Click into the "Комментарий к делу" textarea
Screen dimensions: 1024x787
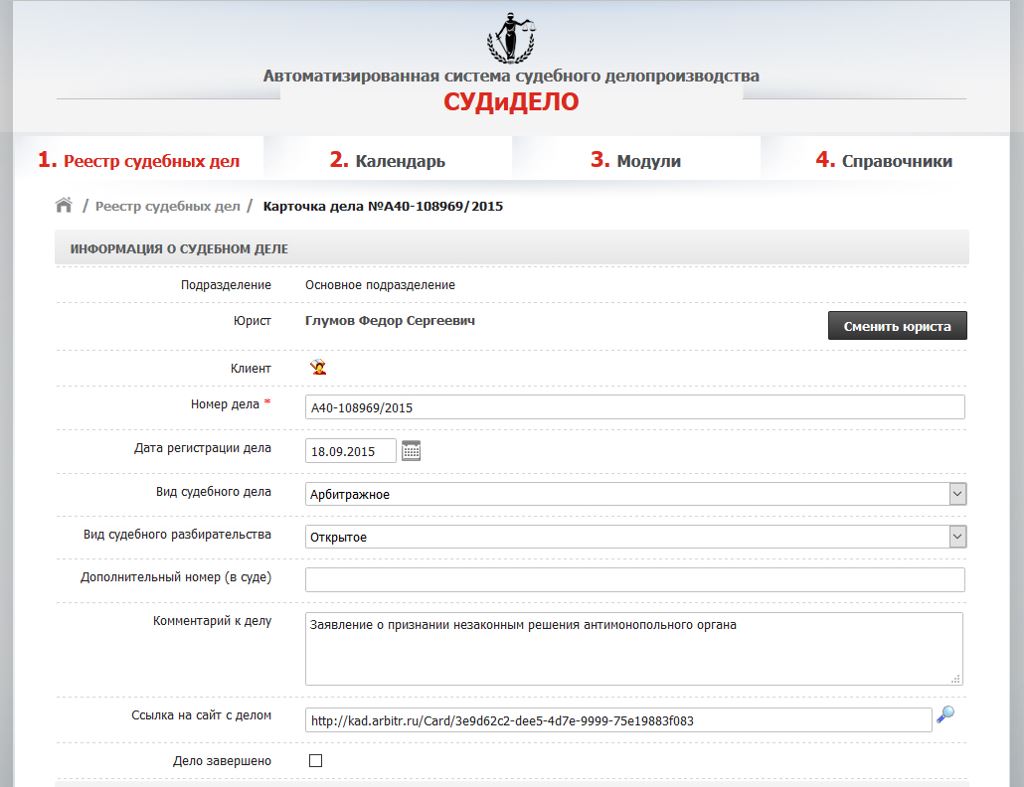[634, 649]
